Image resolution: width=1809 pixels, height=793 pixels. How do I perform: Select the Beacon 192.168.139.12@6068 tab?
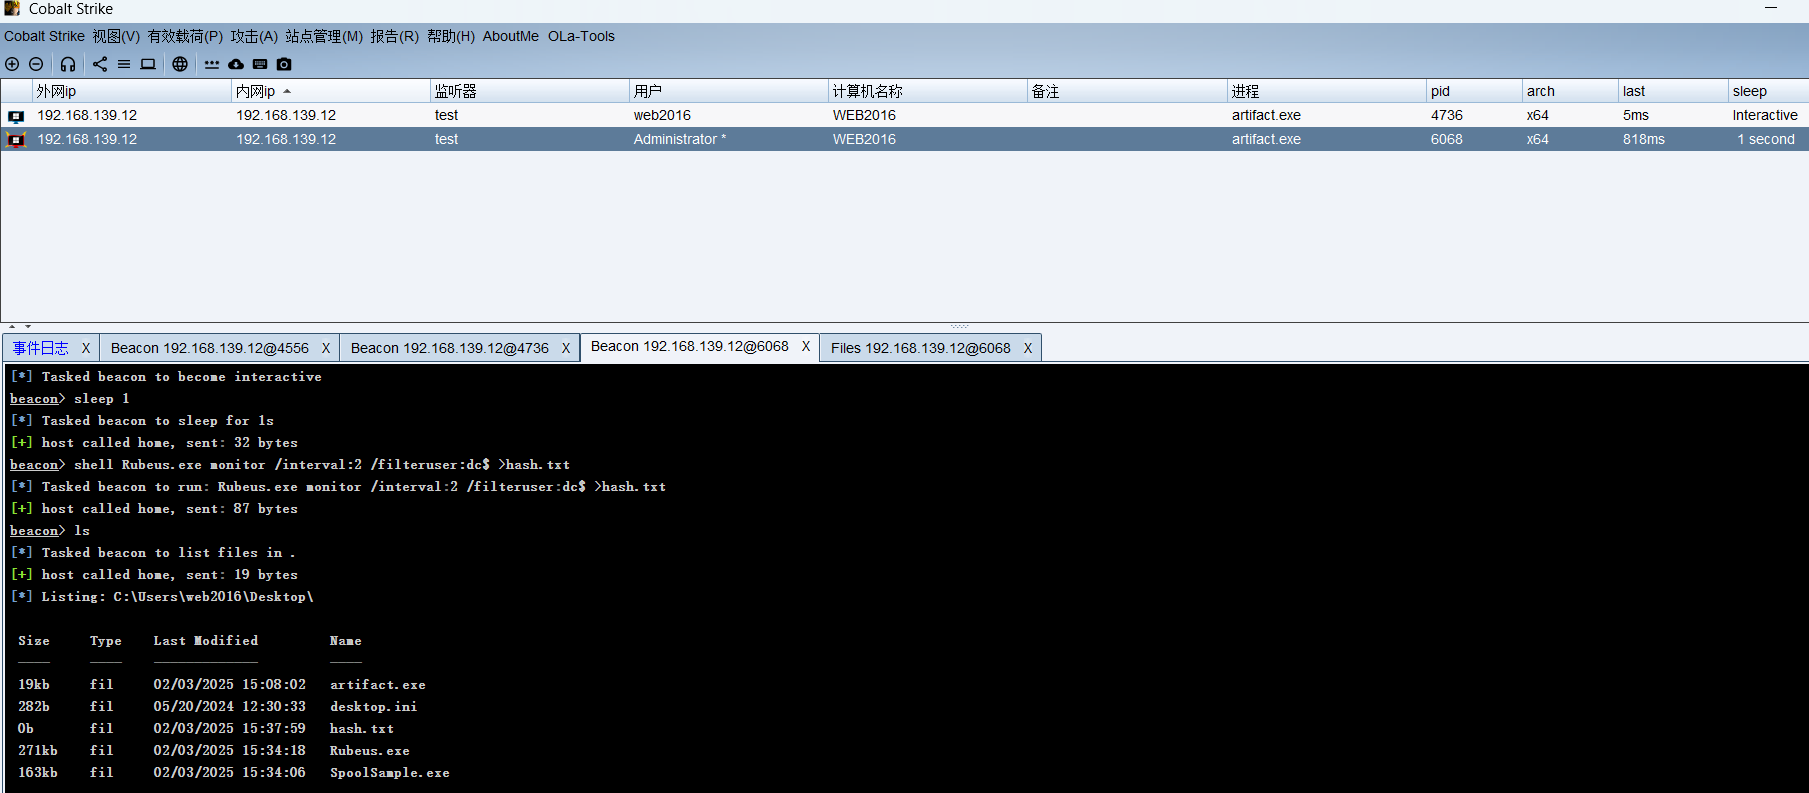[x=690, y=346]
